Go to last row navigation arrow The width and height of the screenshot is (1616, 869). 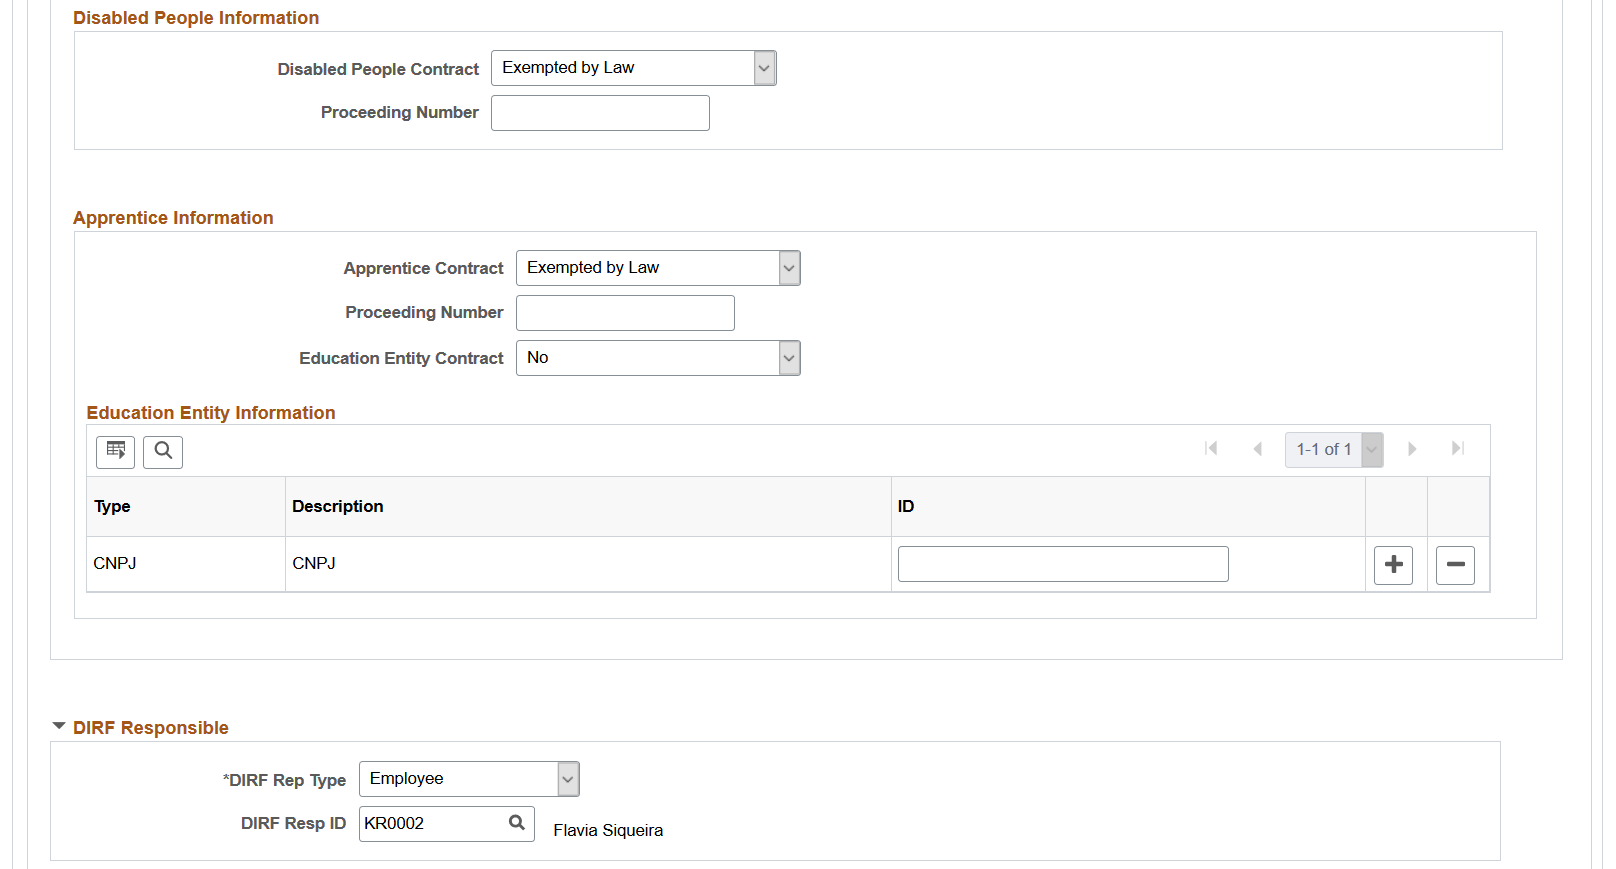(1458, 449)
